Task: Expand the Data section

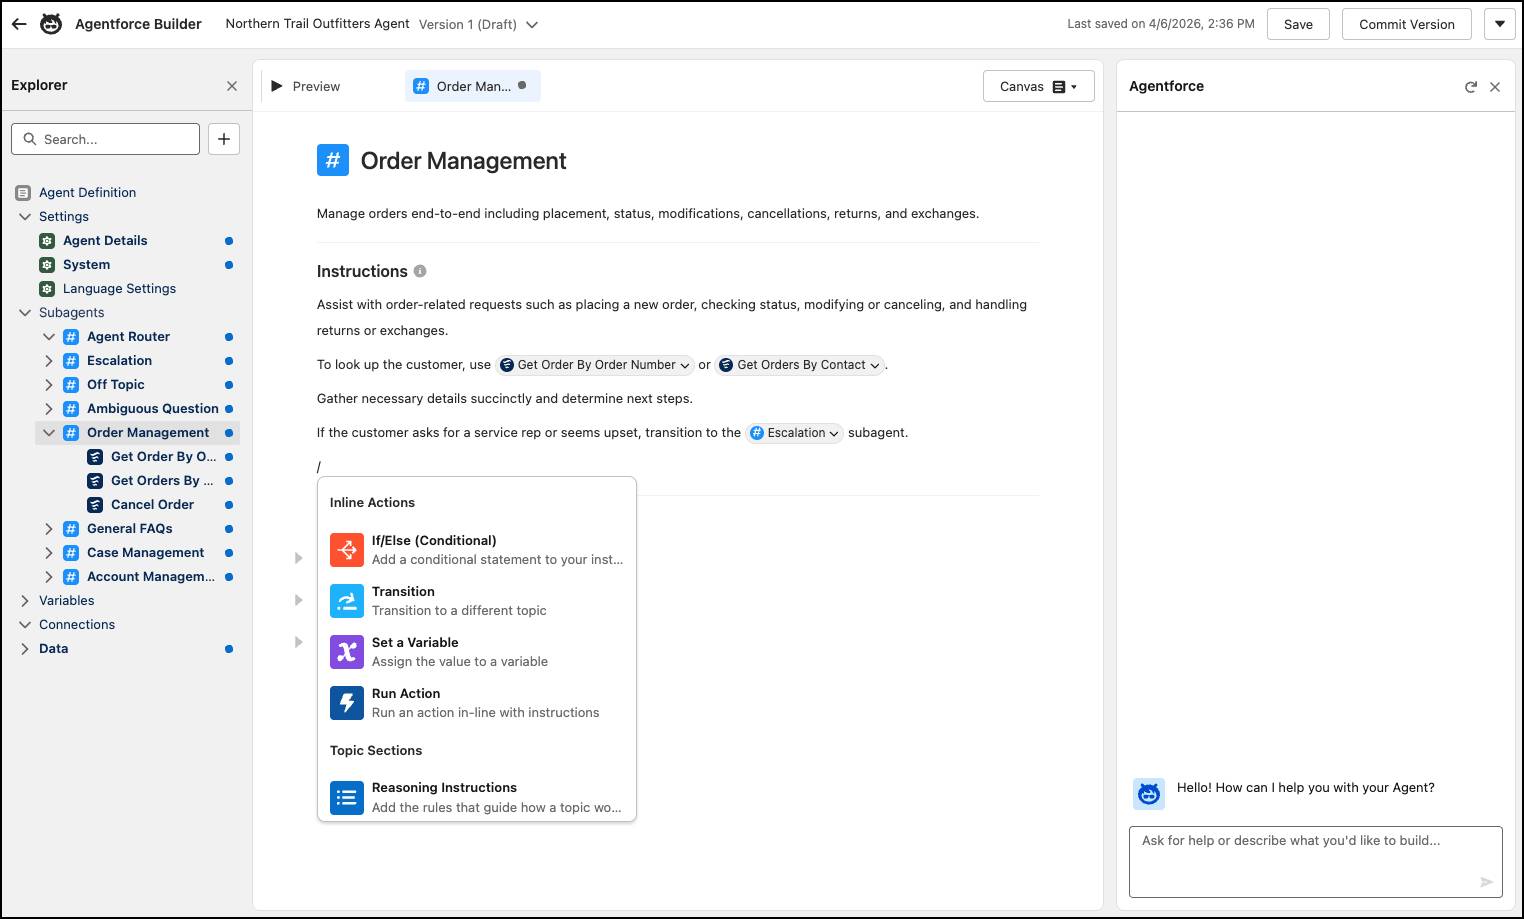Action: pyautogui.click(x=25, y=648)
